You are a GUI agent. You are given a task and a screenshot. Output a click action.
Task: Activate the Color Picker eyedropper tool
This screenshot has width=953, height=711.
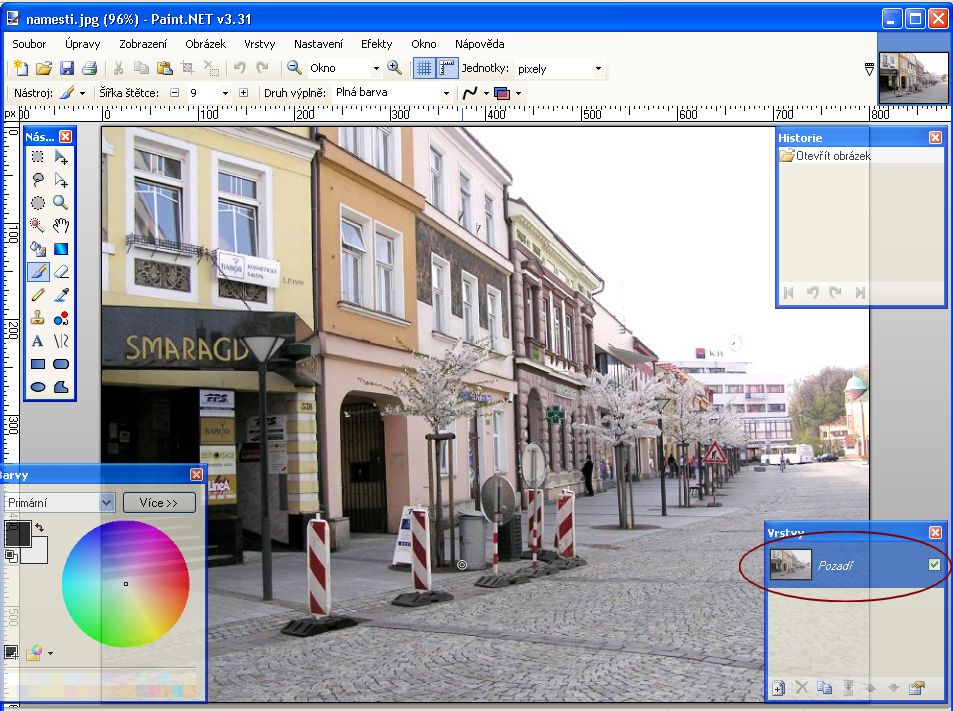click(x=61, y=294)
